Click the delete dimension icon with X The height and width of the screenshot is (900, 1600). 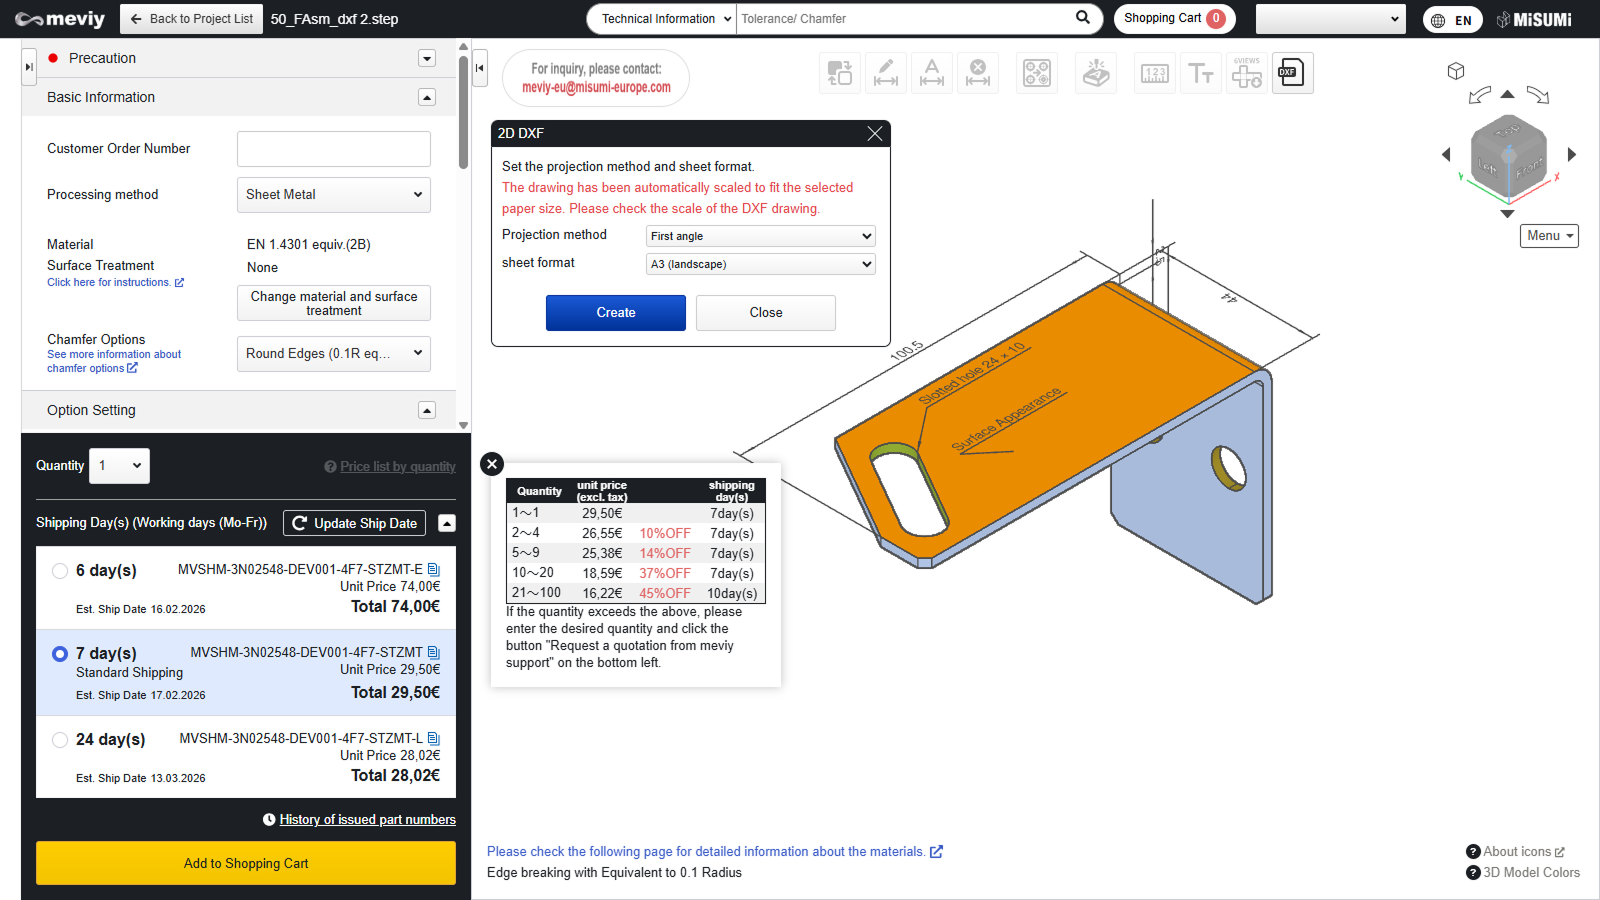(978, 73)
